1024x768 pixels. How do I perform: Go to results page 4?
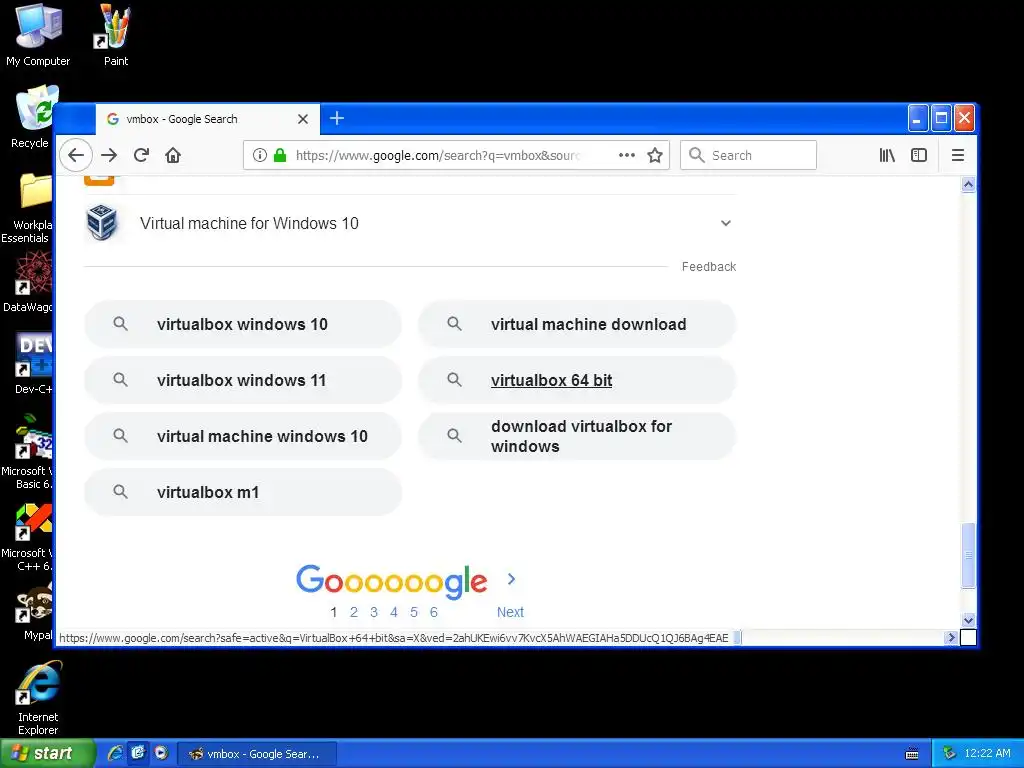pyautogui.click(x=394, y=612)
